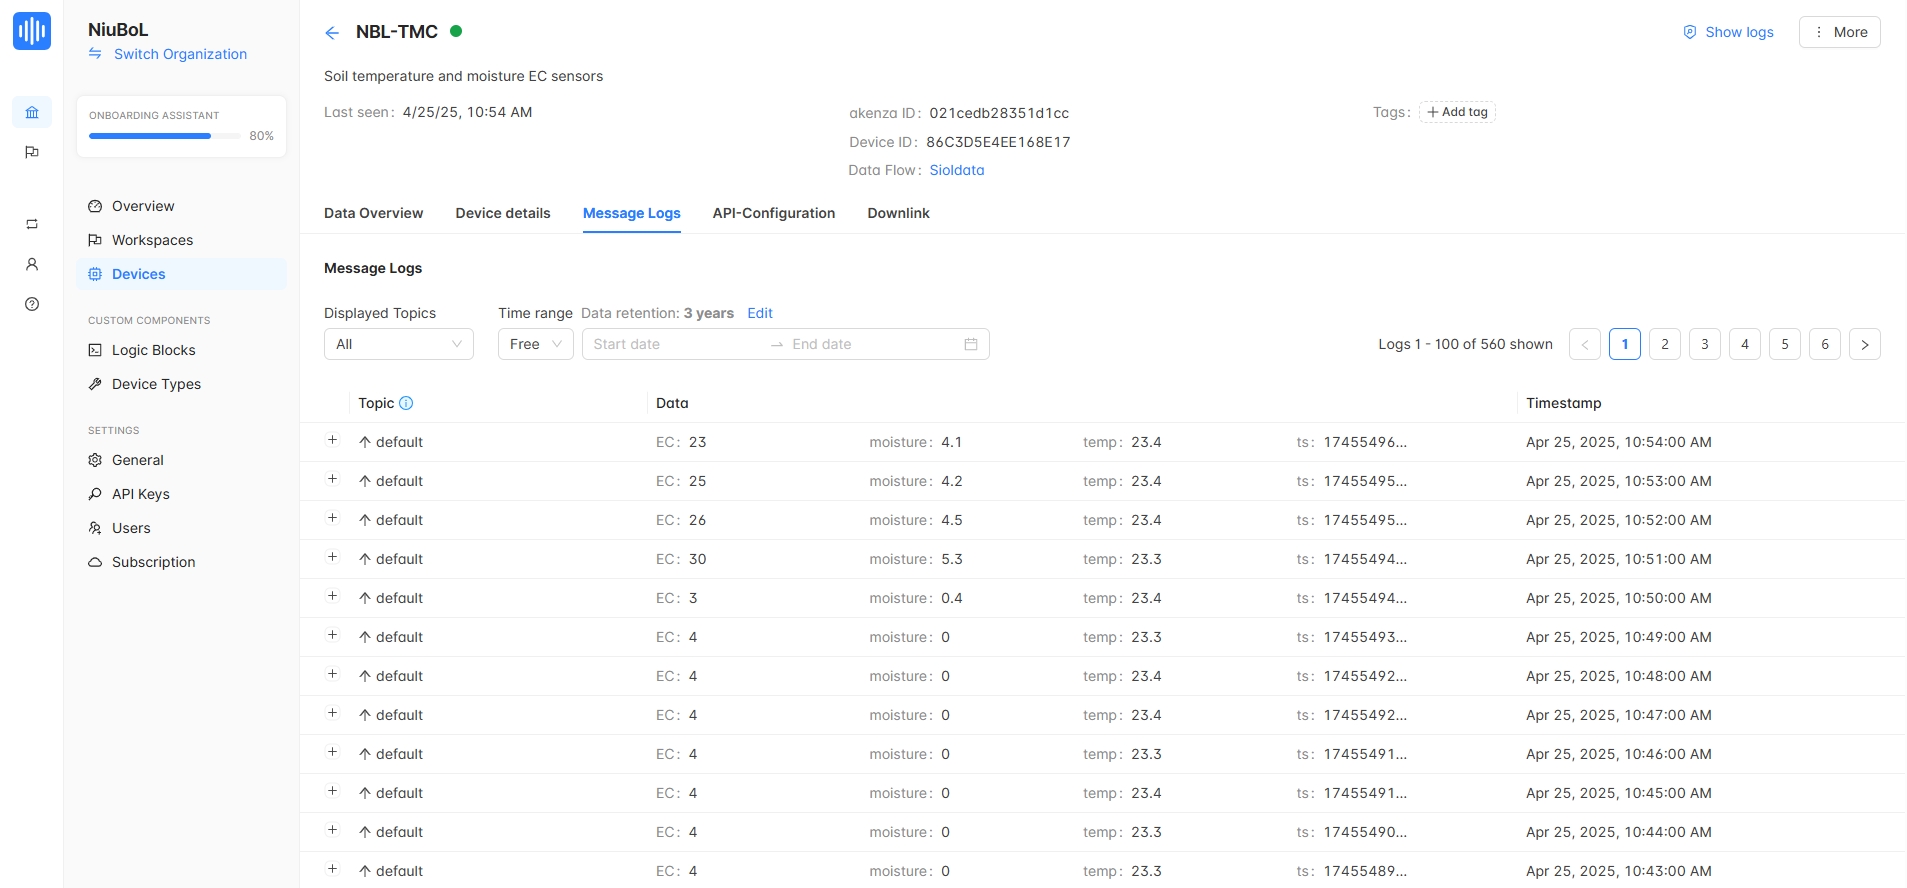This screenshot has width=1907, height=888.
Task: Switch to the Data Overview tab
Action: tap(373, 213)
